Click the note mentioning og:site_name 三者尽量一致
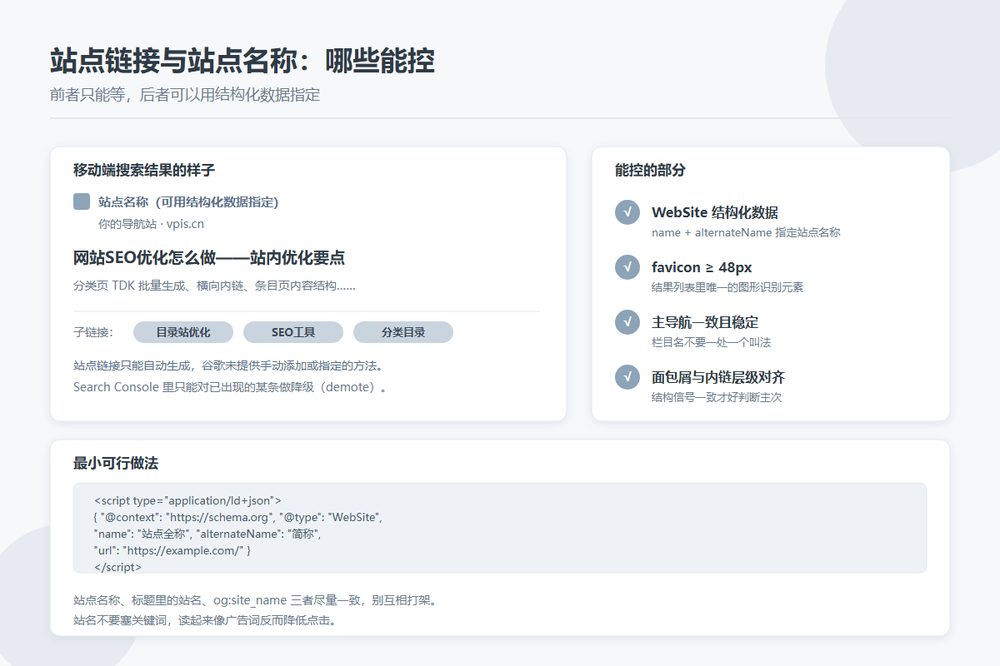 tap(255, 600)
